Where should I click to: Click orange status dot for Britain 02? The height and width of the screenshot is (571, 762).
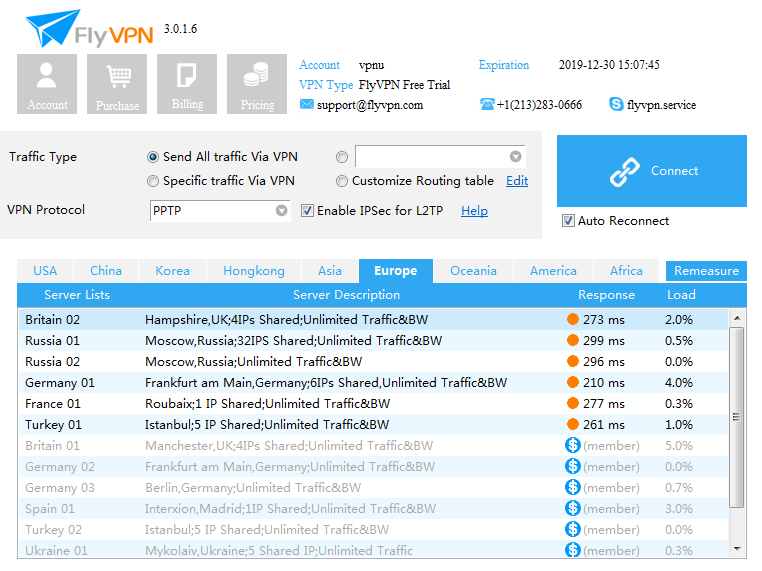tap(573, 319)
